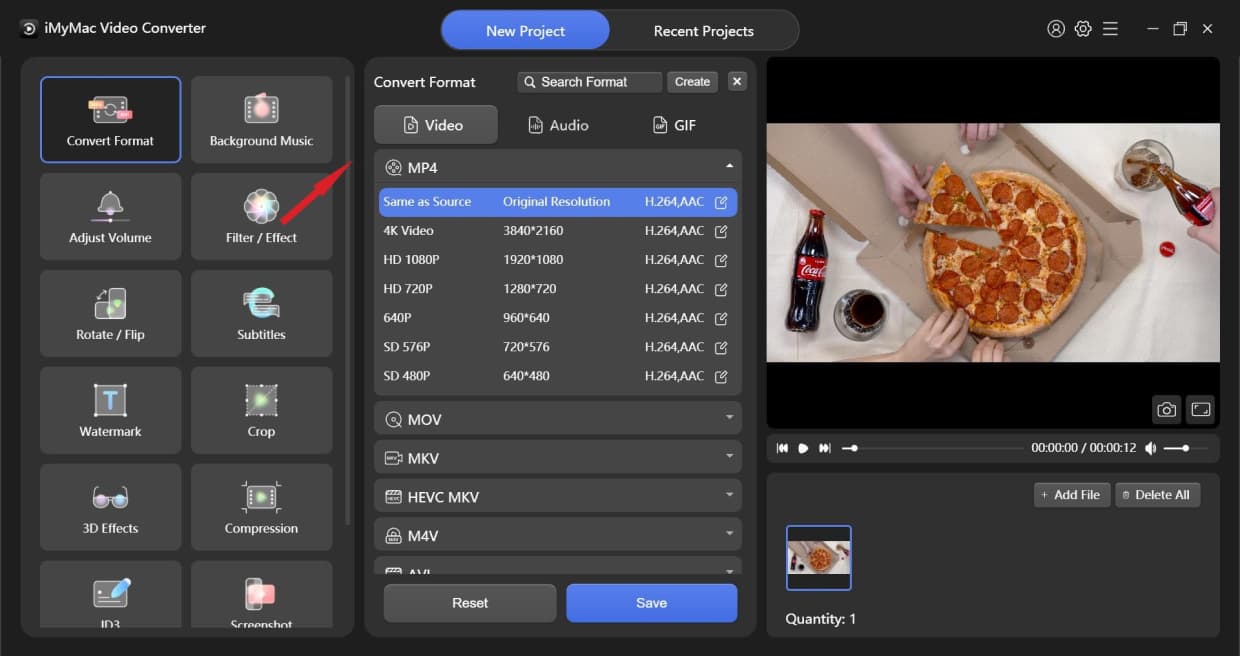Open the user account icon

pyautogui.click(x=1056, y=29)
